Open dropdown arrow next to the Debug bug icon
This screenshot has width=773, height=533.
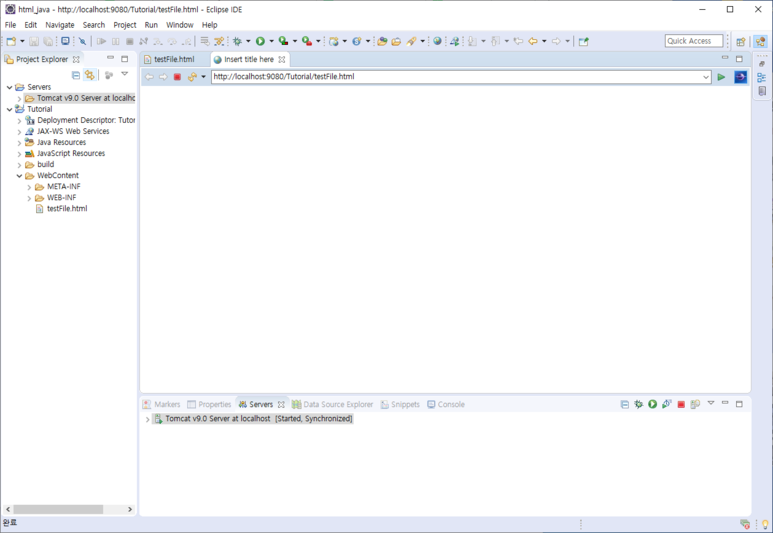pos(248,41)
